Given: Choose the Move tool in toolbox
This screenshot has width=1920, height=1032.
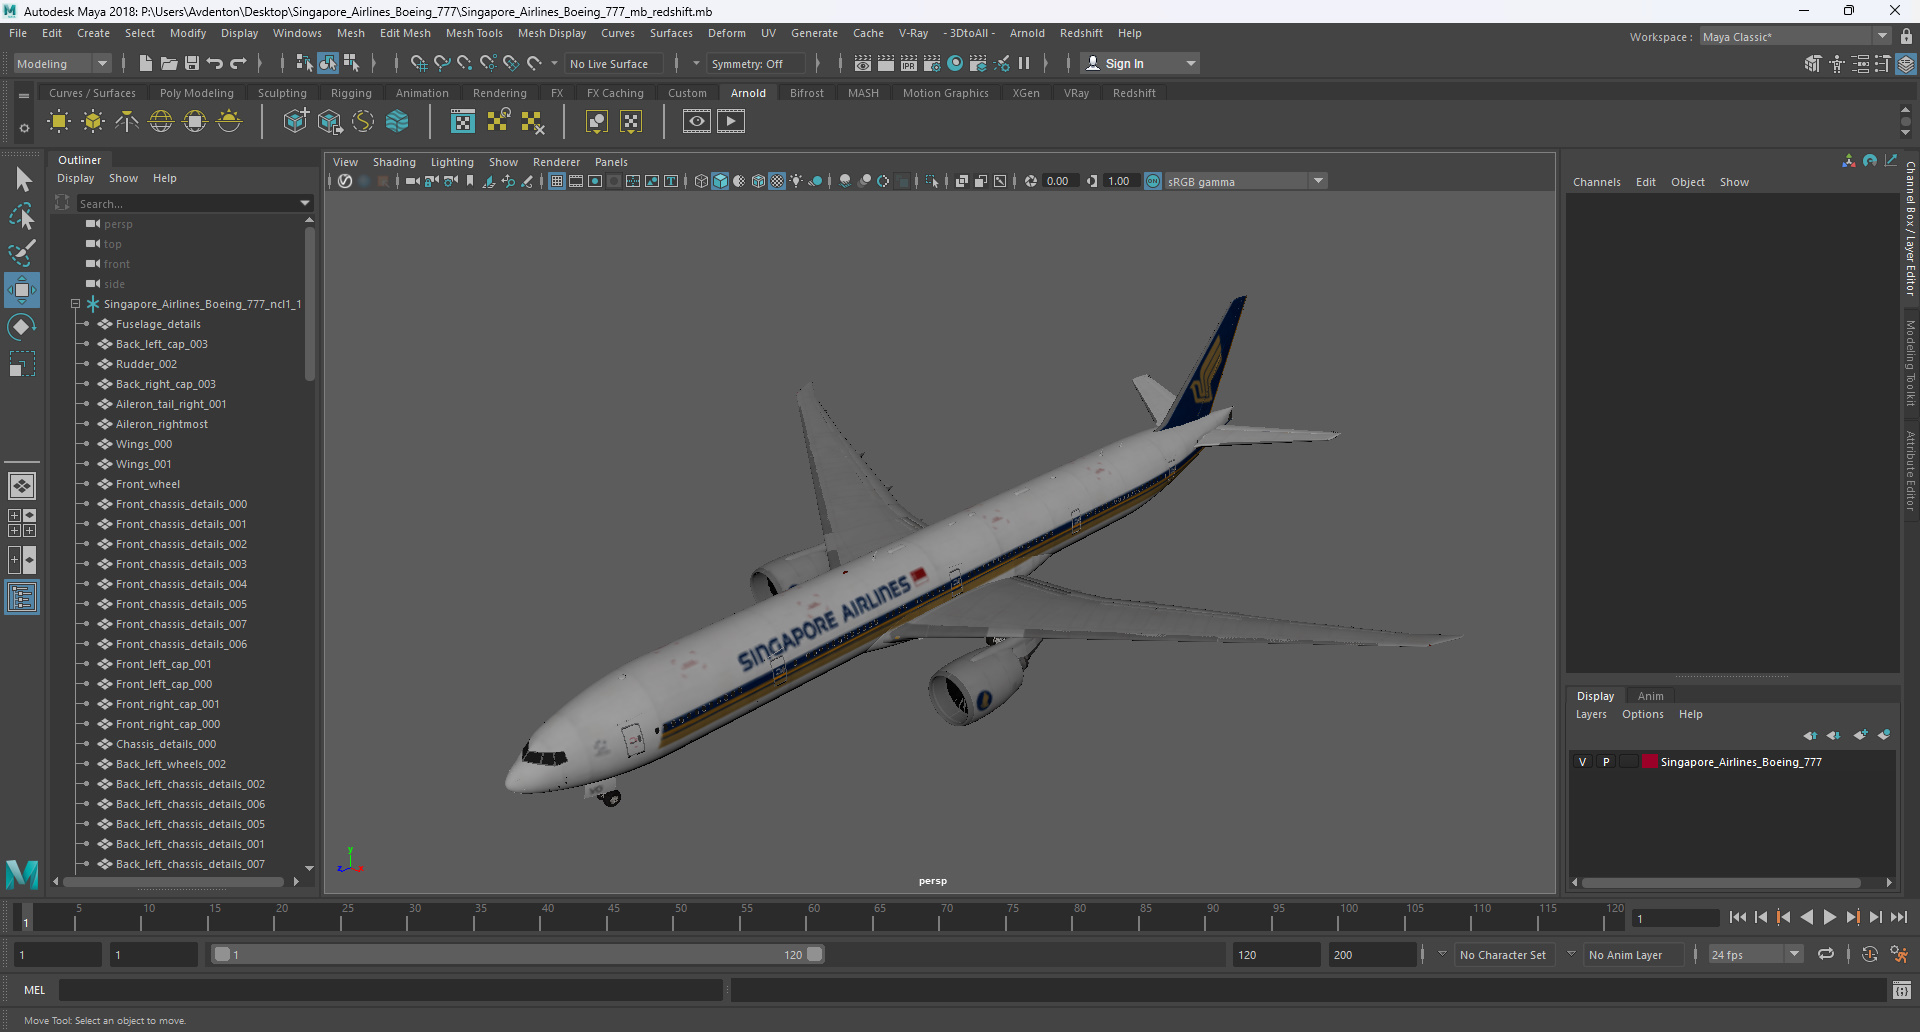Looking at the screenshot, I should pyautogui.click(x=22, y=290).
